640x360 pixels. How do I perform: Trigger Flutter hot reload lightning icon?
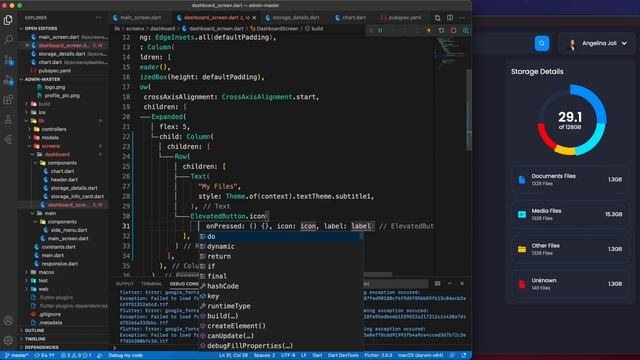pyautogui.click(x=429, y=30)
